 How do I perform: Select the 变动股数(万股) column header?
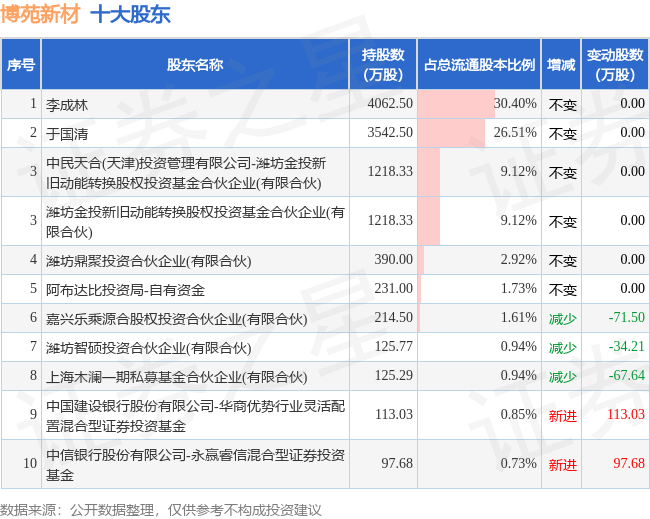point(615,65)
